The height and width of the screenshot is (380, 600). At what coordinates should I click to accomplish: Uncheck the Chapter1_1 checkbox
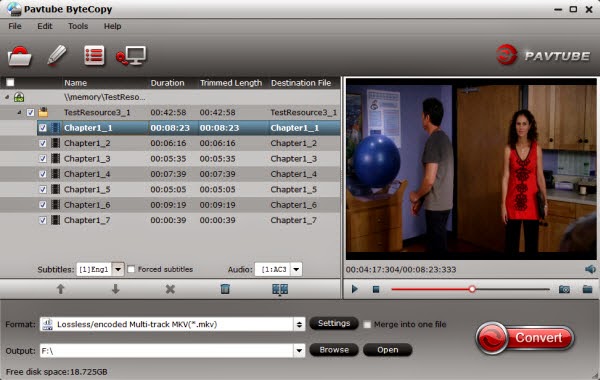click(x=42, y=128)
